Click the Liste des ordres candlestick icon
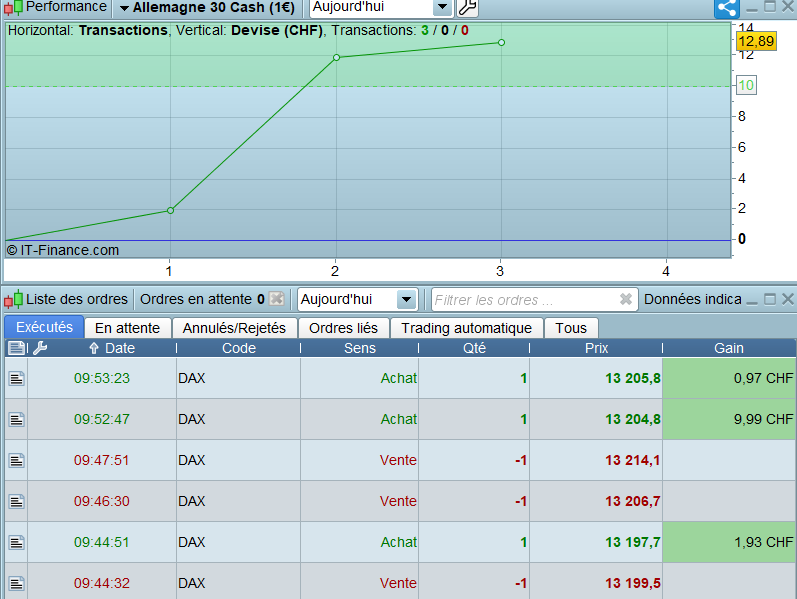Viewport: 797px width, 599px height. pos(14,300)
